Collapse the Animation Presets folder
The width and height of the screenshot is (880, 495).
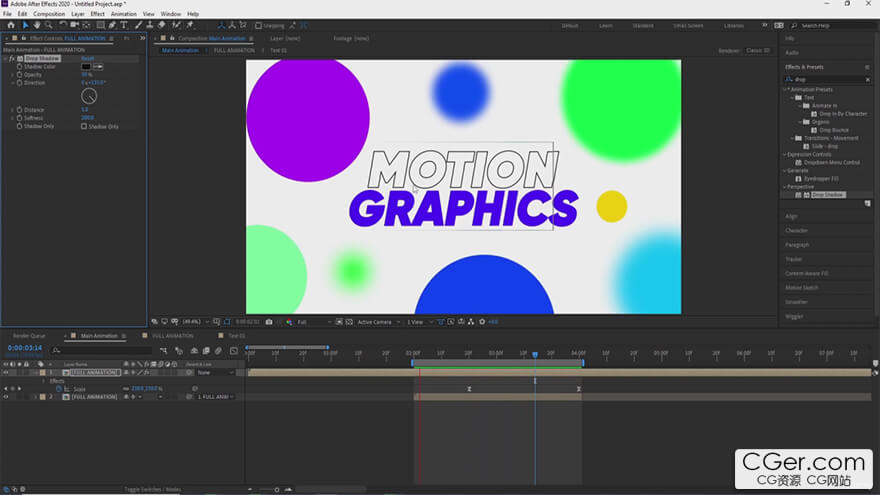(x=785, y=90)
